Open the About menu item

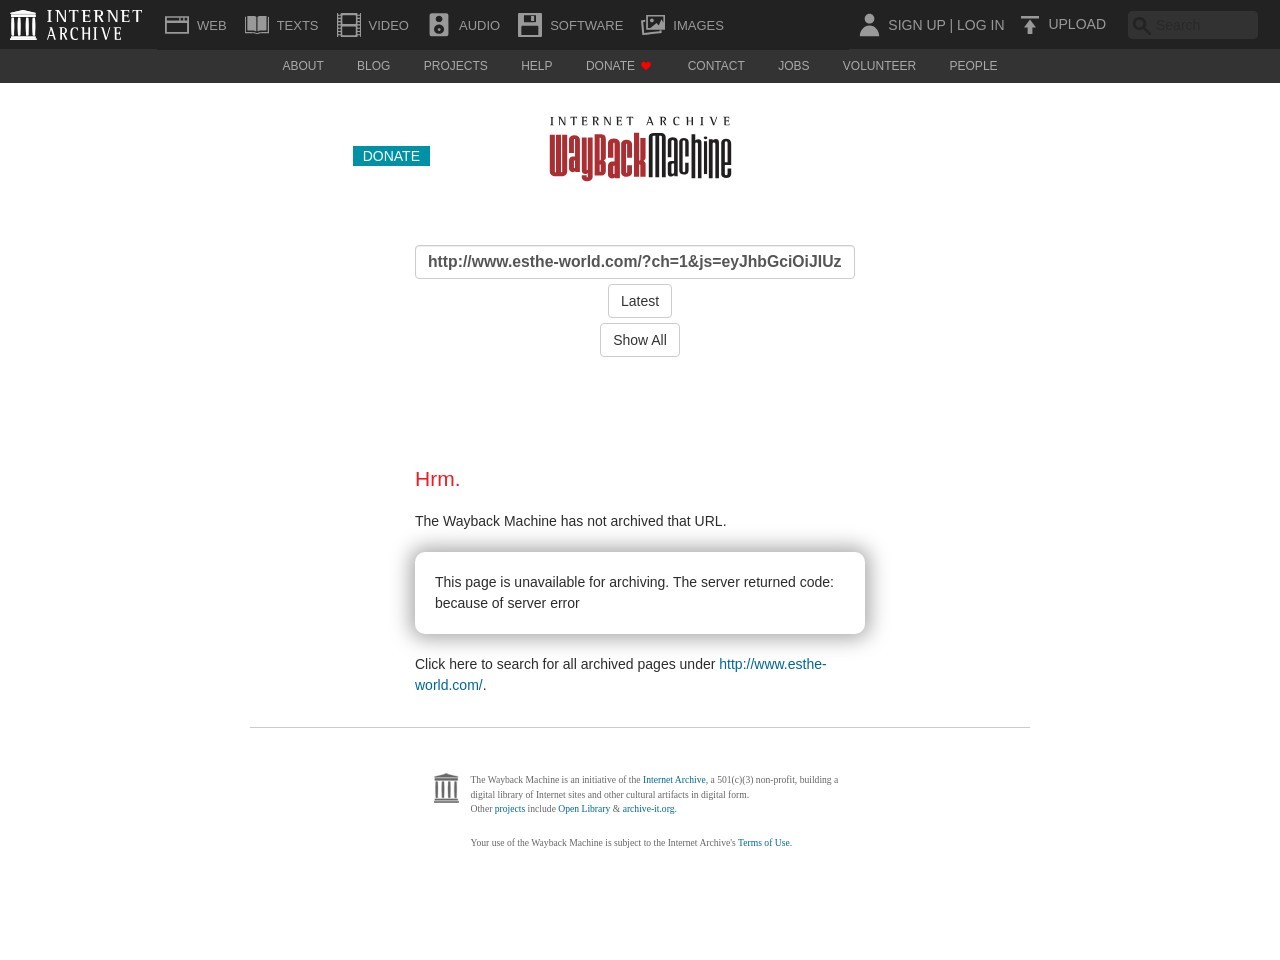pyautogui.click(x=303, y=66)
